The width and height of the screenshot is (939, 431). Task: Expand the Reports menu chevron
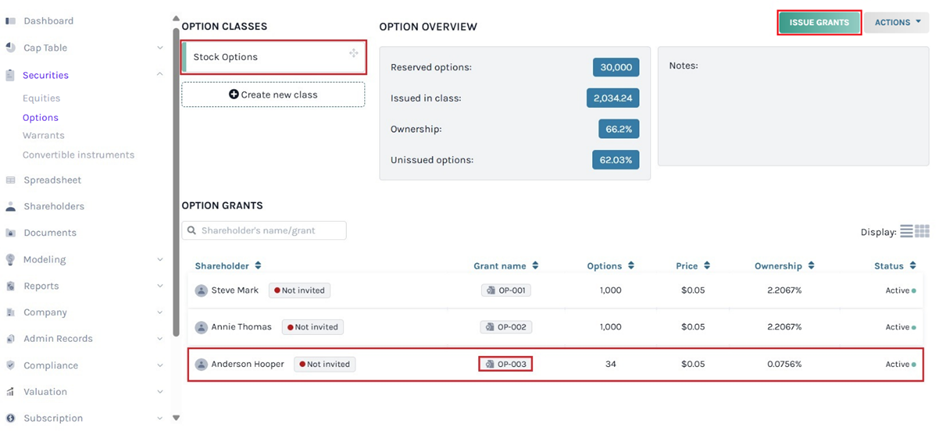point(160,286)
